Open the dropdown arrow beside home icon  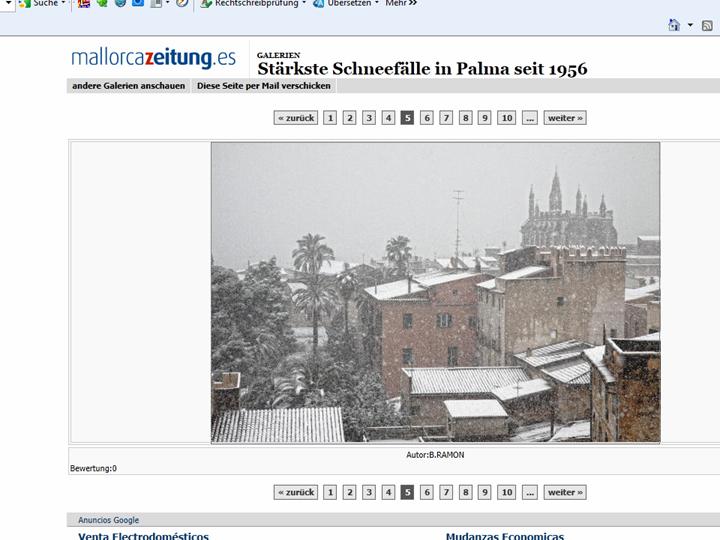coord(690,25)
